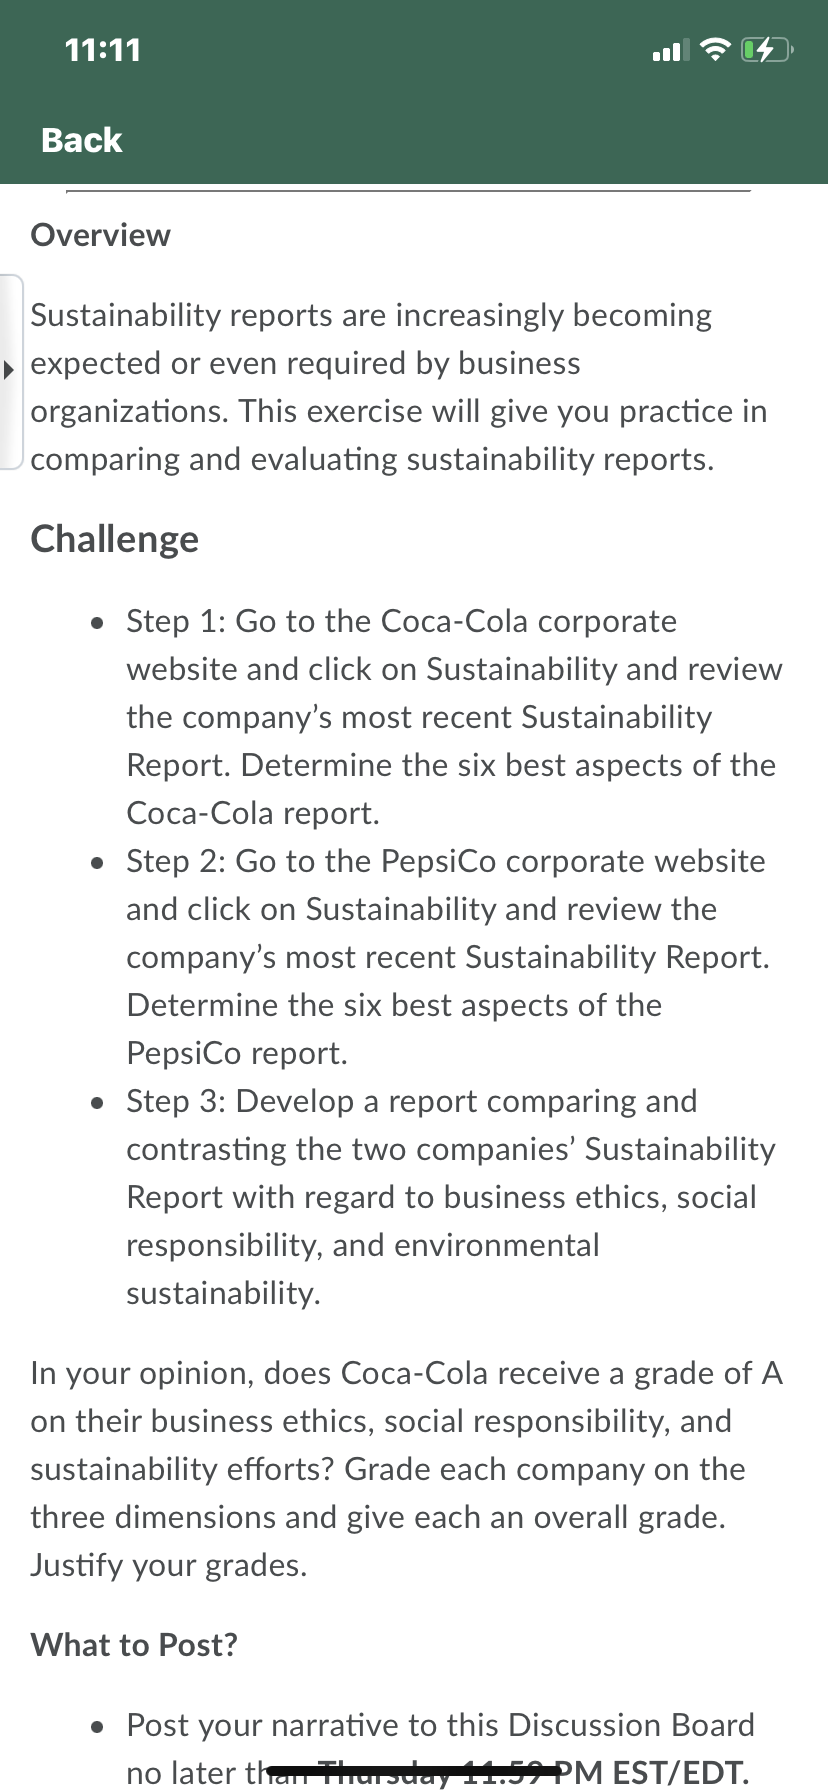
Task: Tap the Step 2 PepsiCo bullet text
Action: (448, 957)
